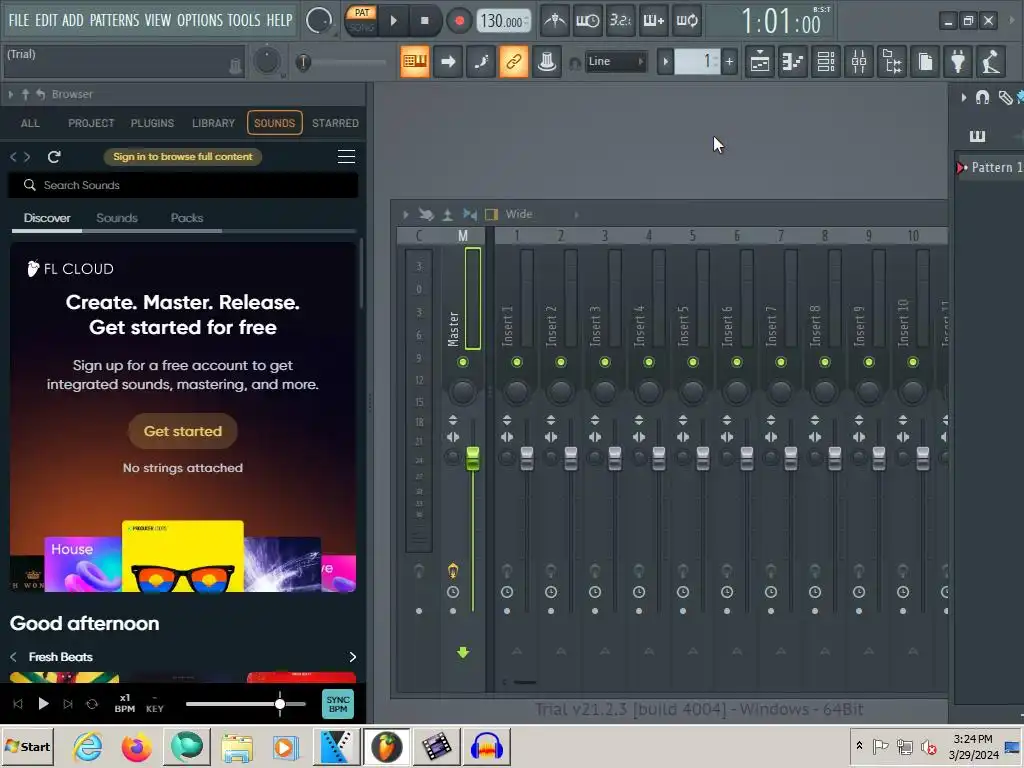Toggle Insert 9 latency clock icon

point(859,592)
